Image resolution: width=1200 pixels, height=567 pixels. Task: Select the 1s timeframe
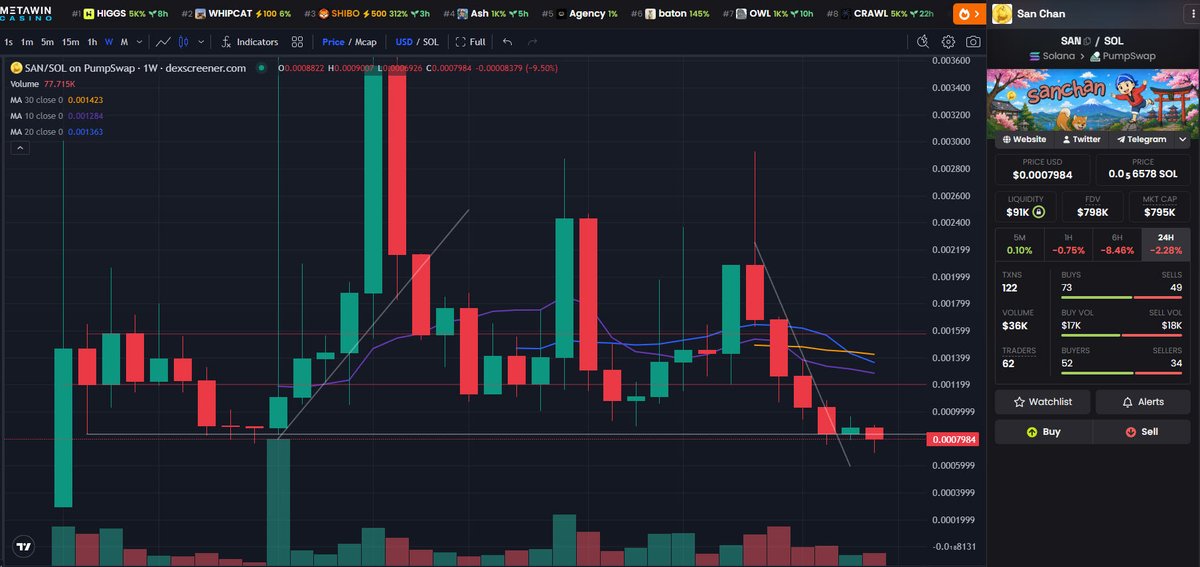9,42
